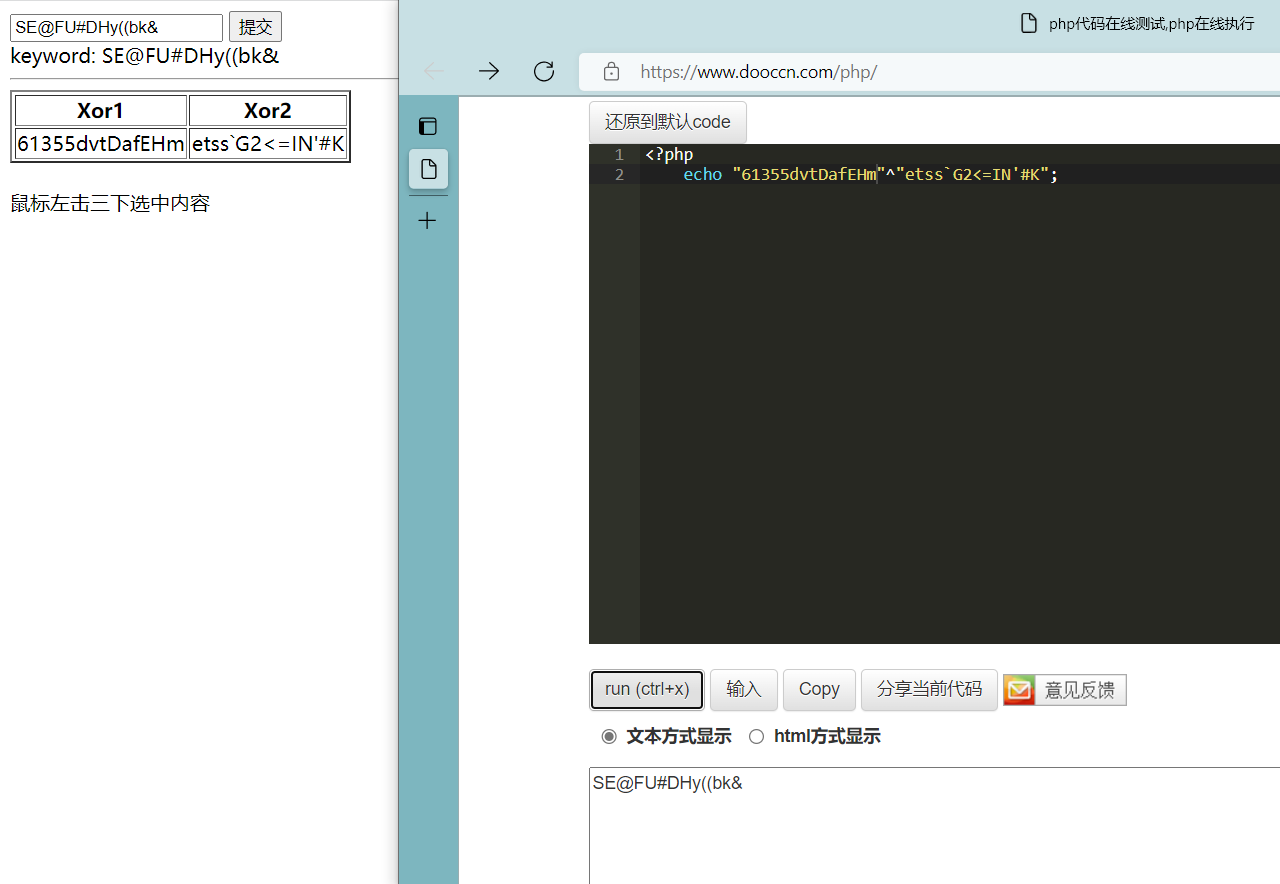This screenshot has width=1280, height=884.
Task: Click the keyword input field on the left
Action: tap(116, 27)
